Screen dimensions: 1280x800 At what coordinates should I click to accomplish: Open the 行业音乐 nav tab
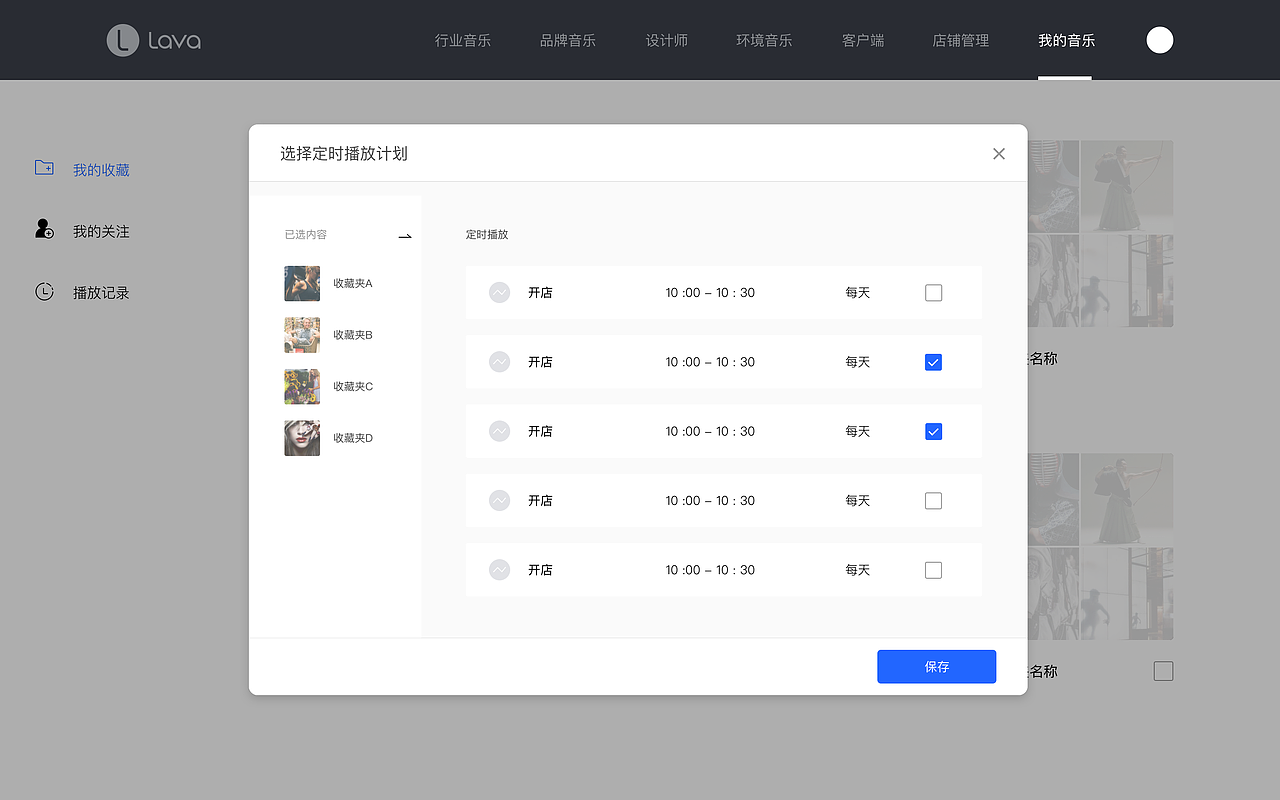tap(463, 40)
